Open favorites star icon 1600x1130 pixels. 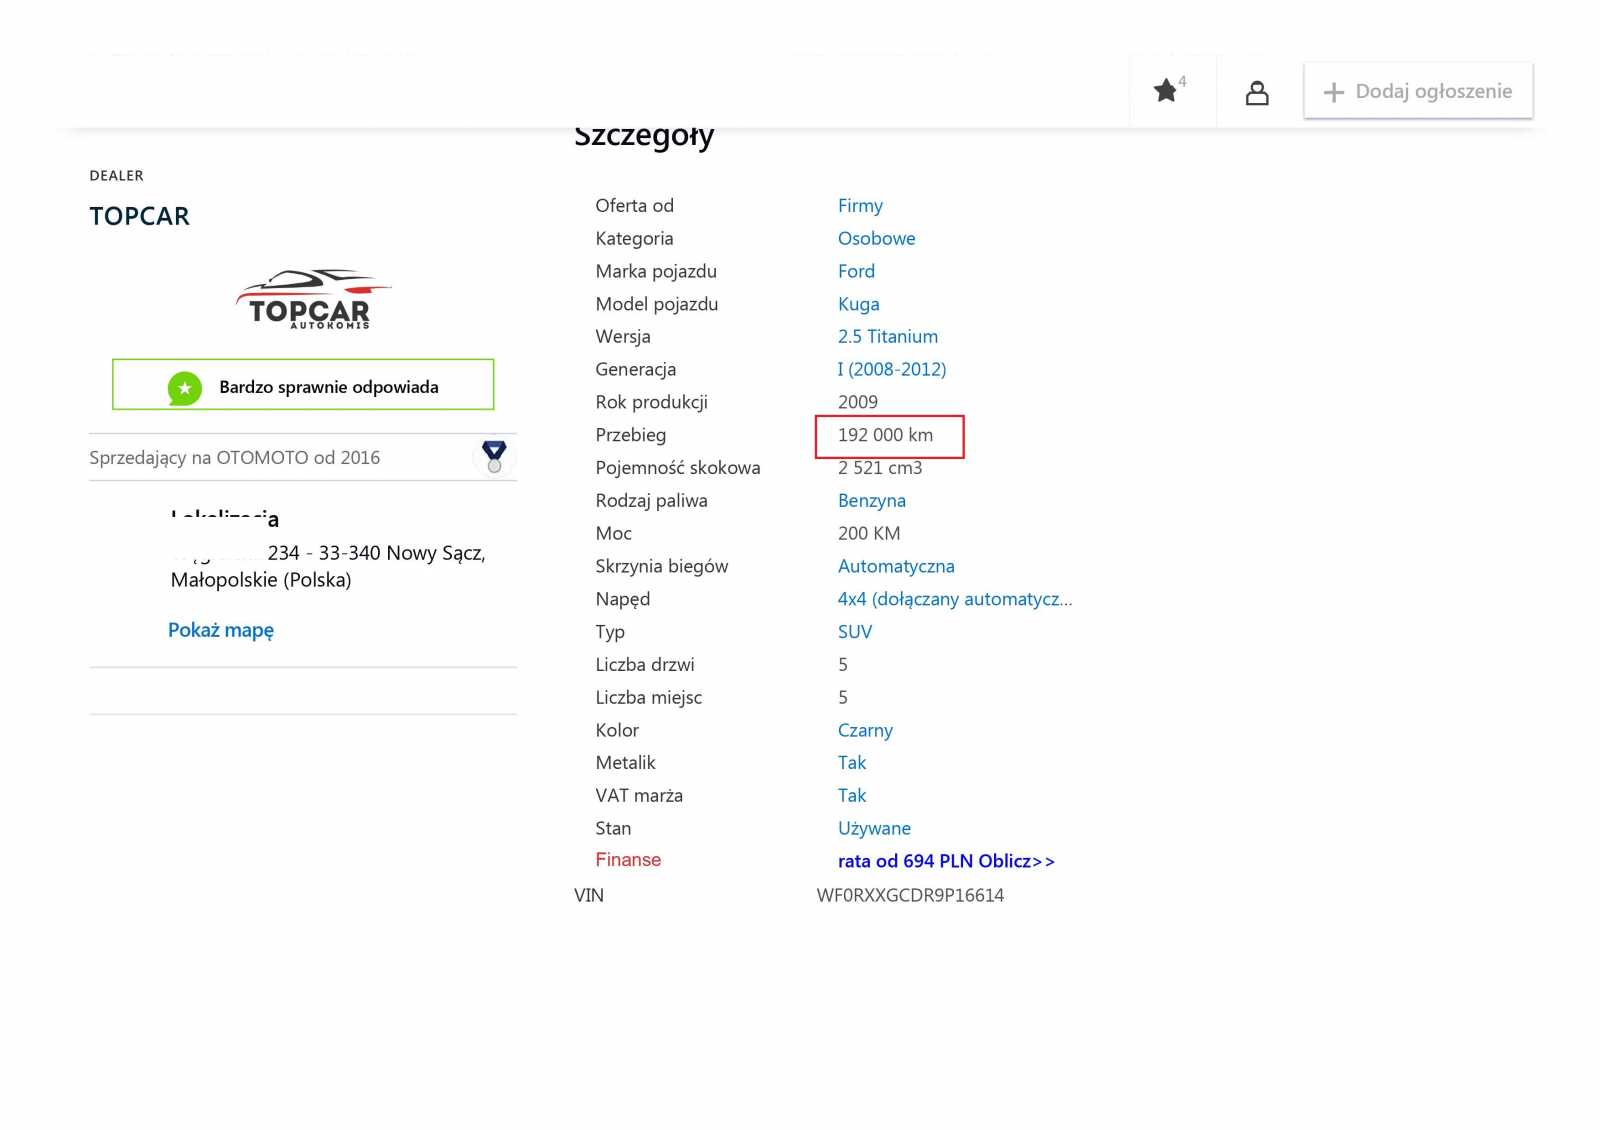(x=1166, y=91)
